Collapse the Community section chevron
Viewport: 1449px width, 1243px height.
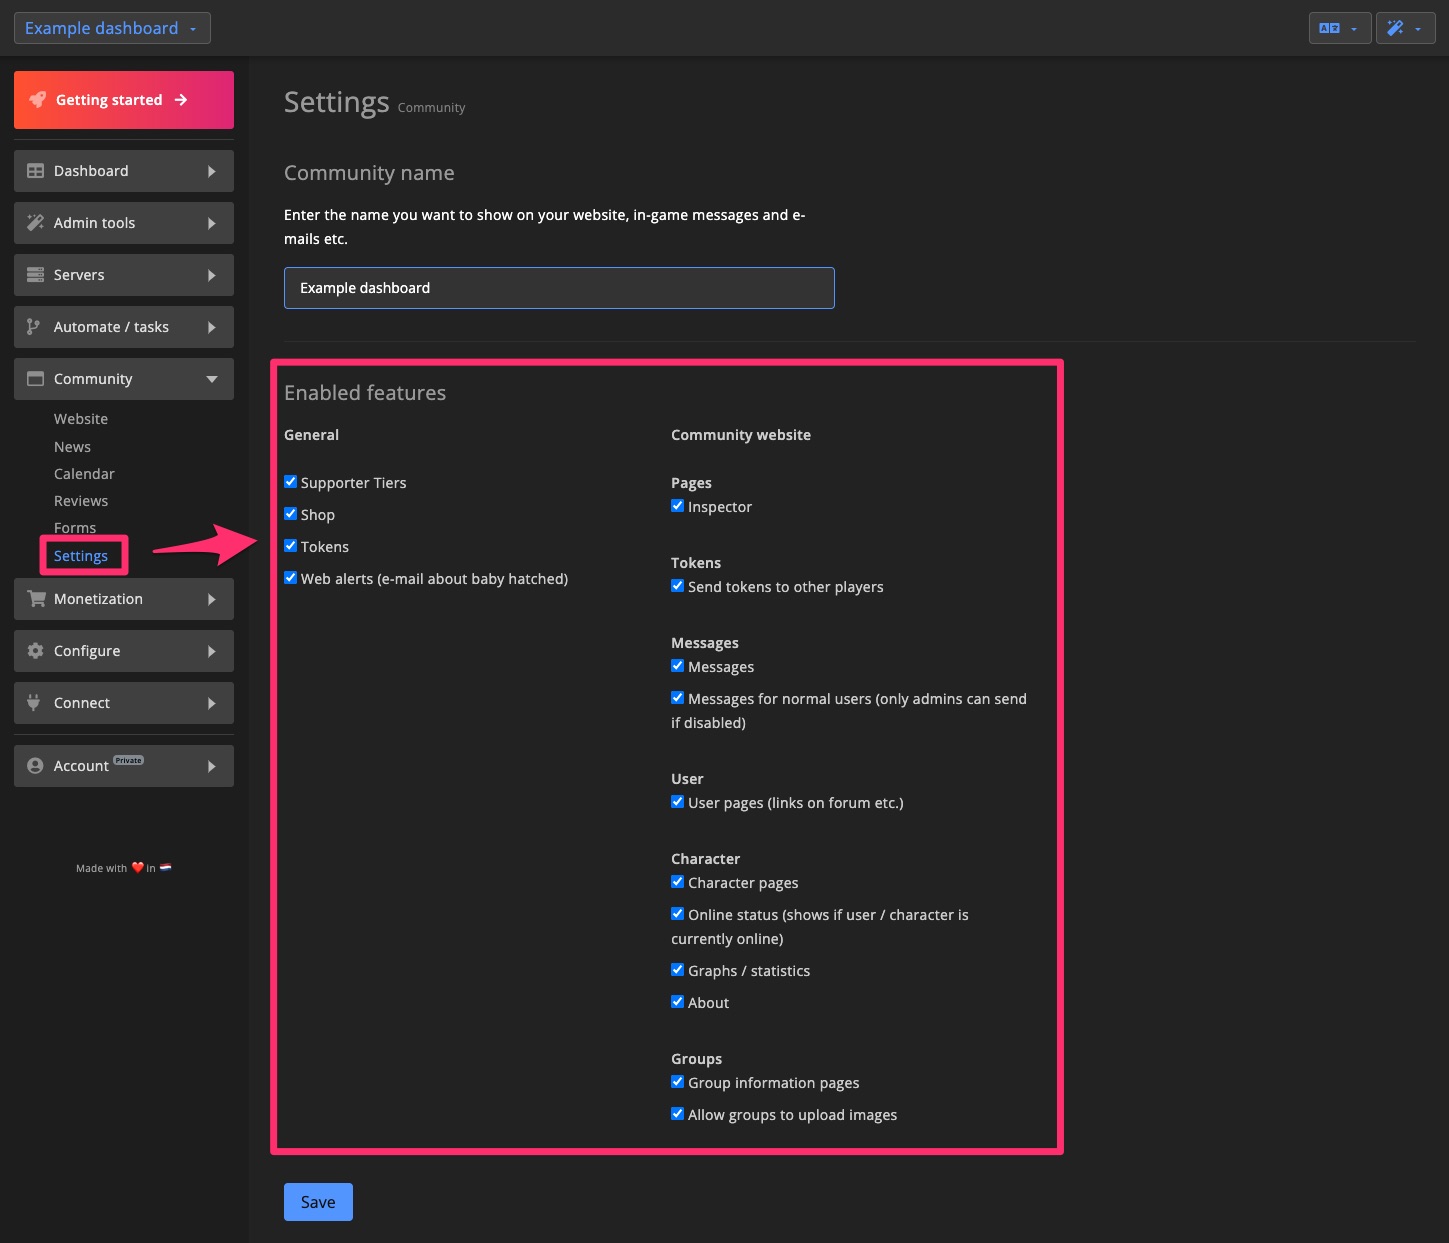click(x=211, y=379)
